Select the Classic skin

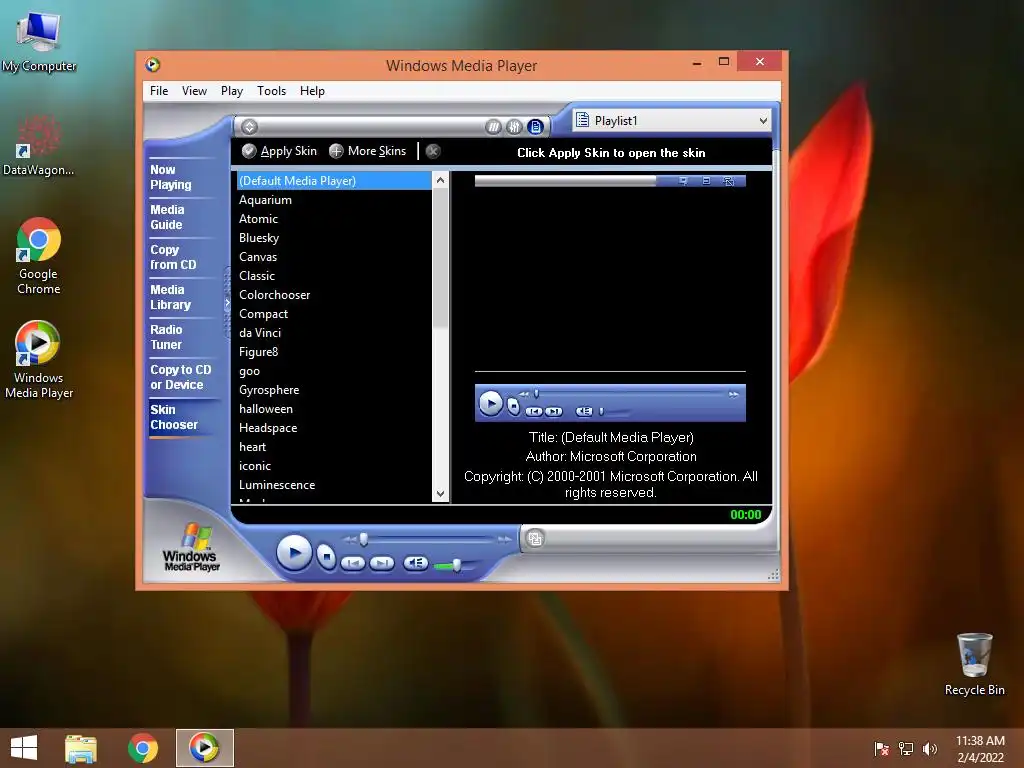coord(334,276)
